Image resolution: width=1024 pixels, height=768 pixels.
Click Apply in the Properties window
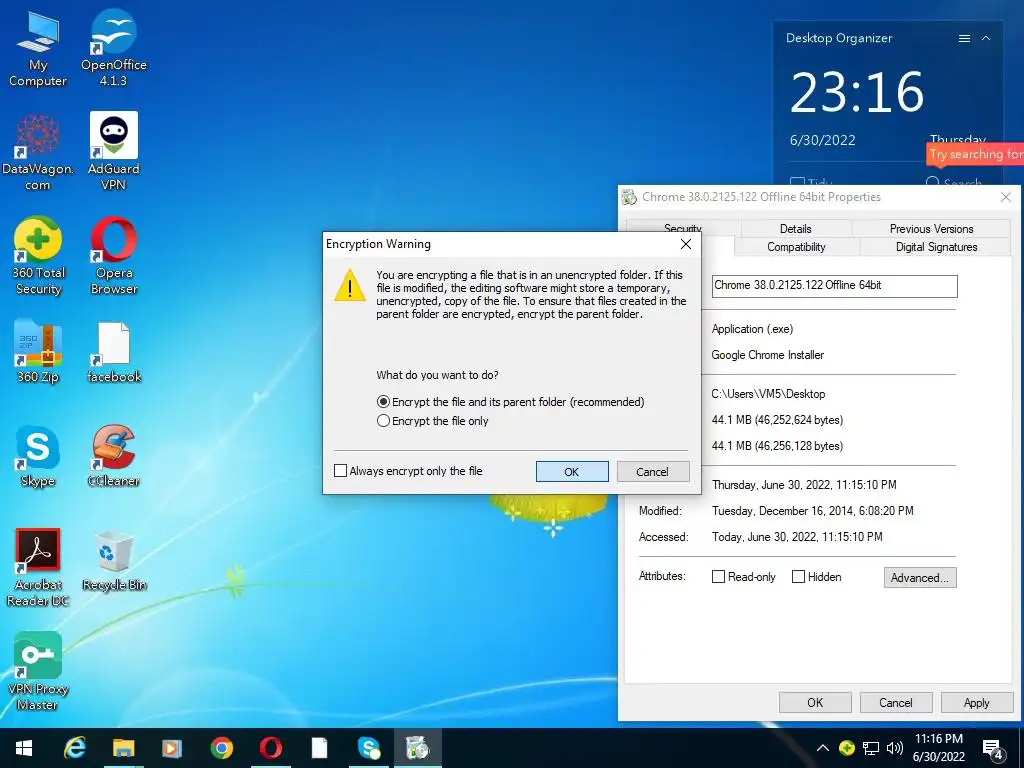coord(976,703)
